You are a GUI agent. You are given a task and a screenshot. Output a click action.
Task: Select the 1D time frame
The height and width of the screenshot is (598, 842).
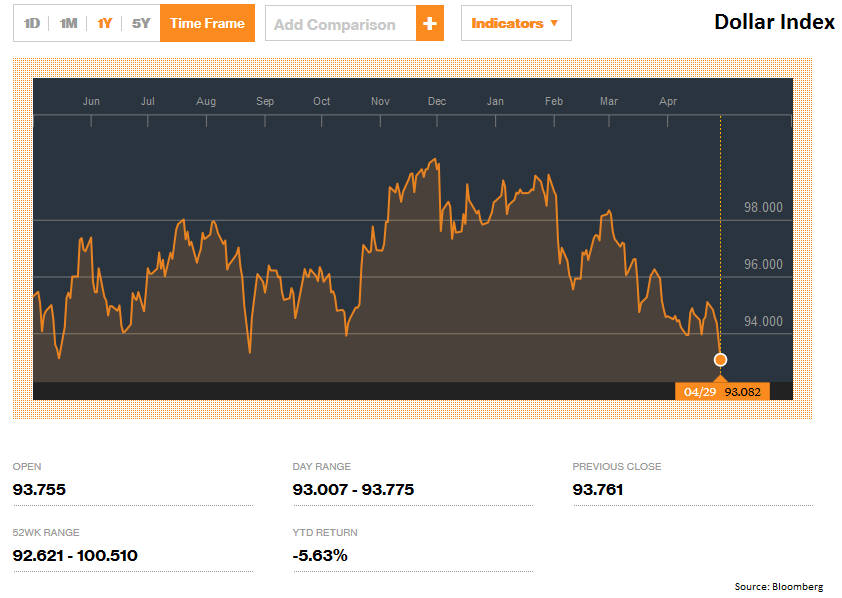(x=30, y=22)
